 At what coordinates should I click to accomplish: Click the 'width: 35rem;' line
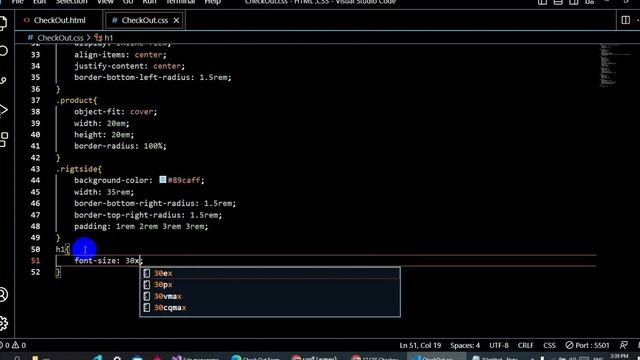pyautogui.click(x=104, y=192)
